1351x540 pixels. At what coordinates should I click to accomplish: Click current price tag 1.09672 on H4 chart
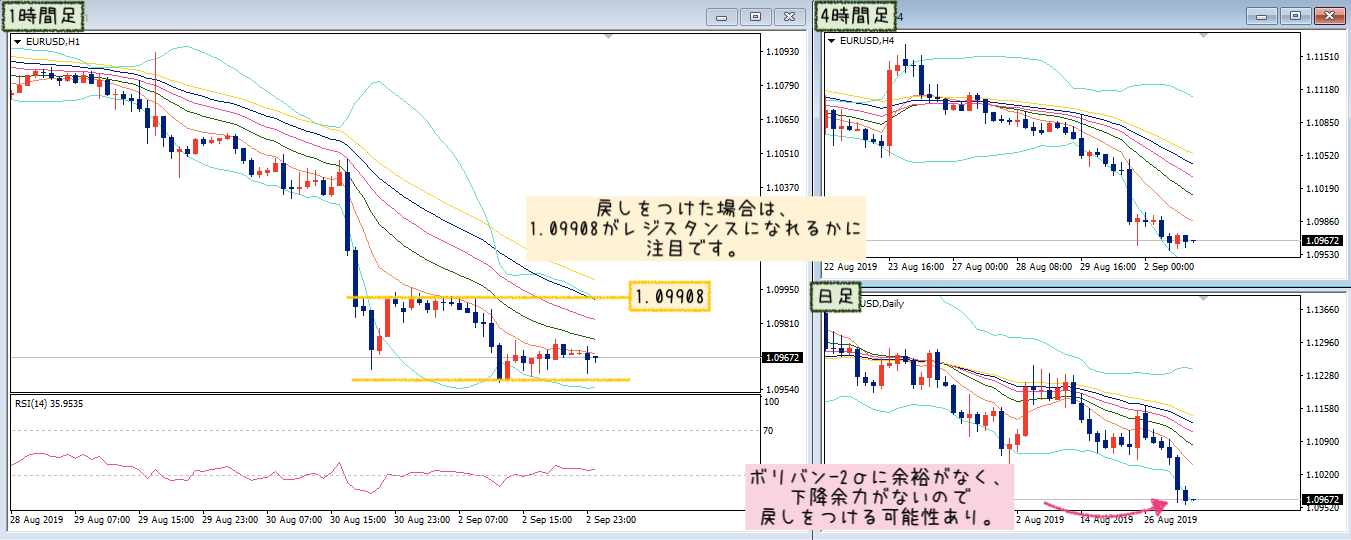point(1323,241)
